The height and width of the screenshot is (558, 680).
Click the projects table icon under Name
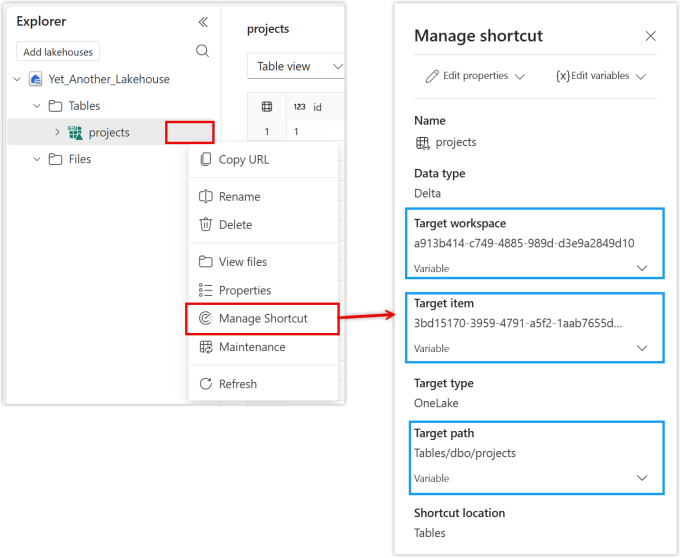coord(422,143)
